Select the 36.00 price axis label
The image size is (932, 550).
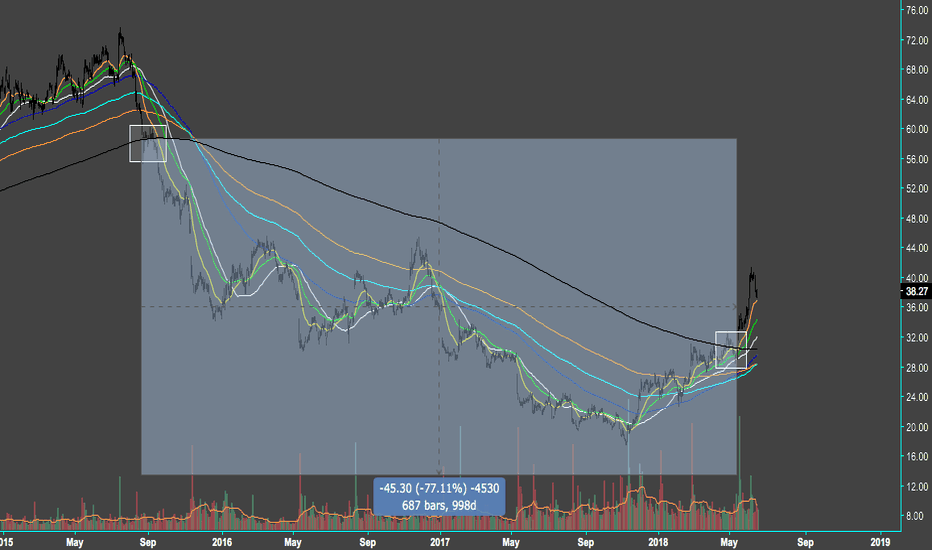click(917, 307)
